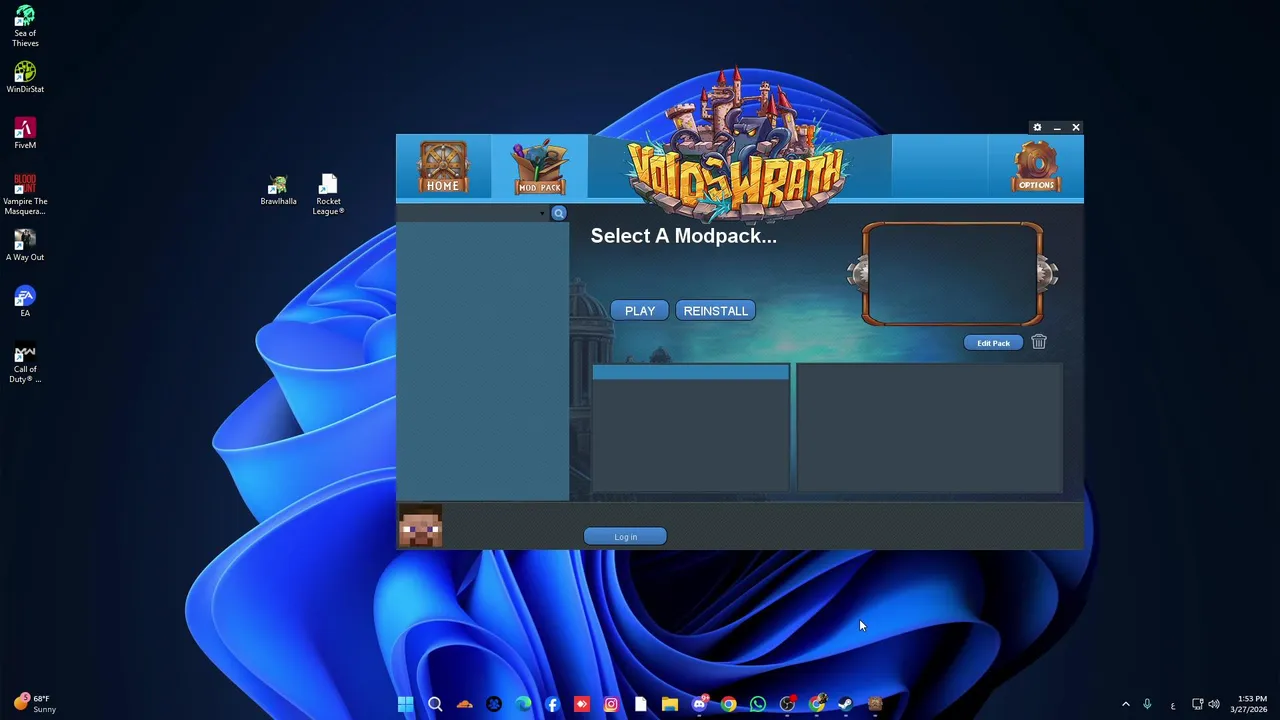Open Steam from the taskbar
Viewport: 1280px width, 720px height.
coord(846,705)
